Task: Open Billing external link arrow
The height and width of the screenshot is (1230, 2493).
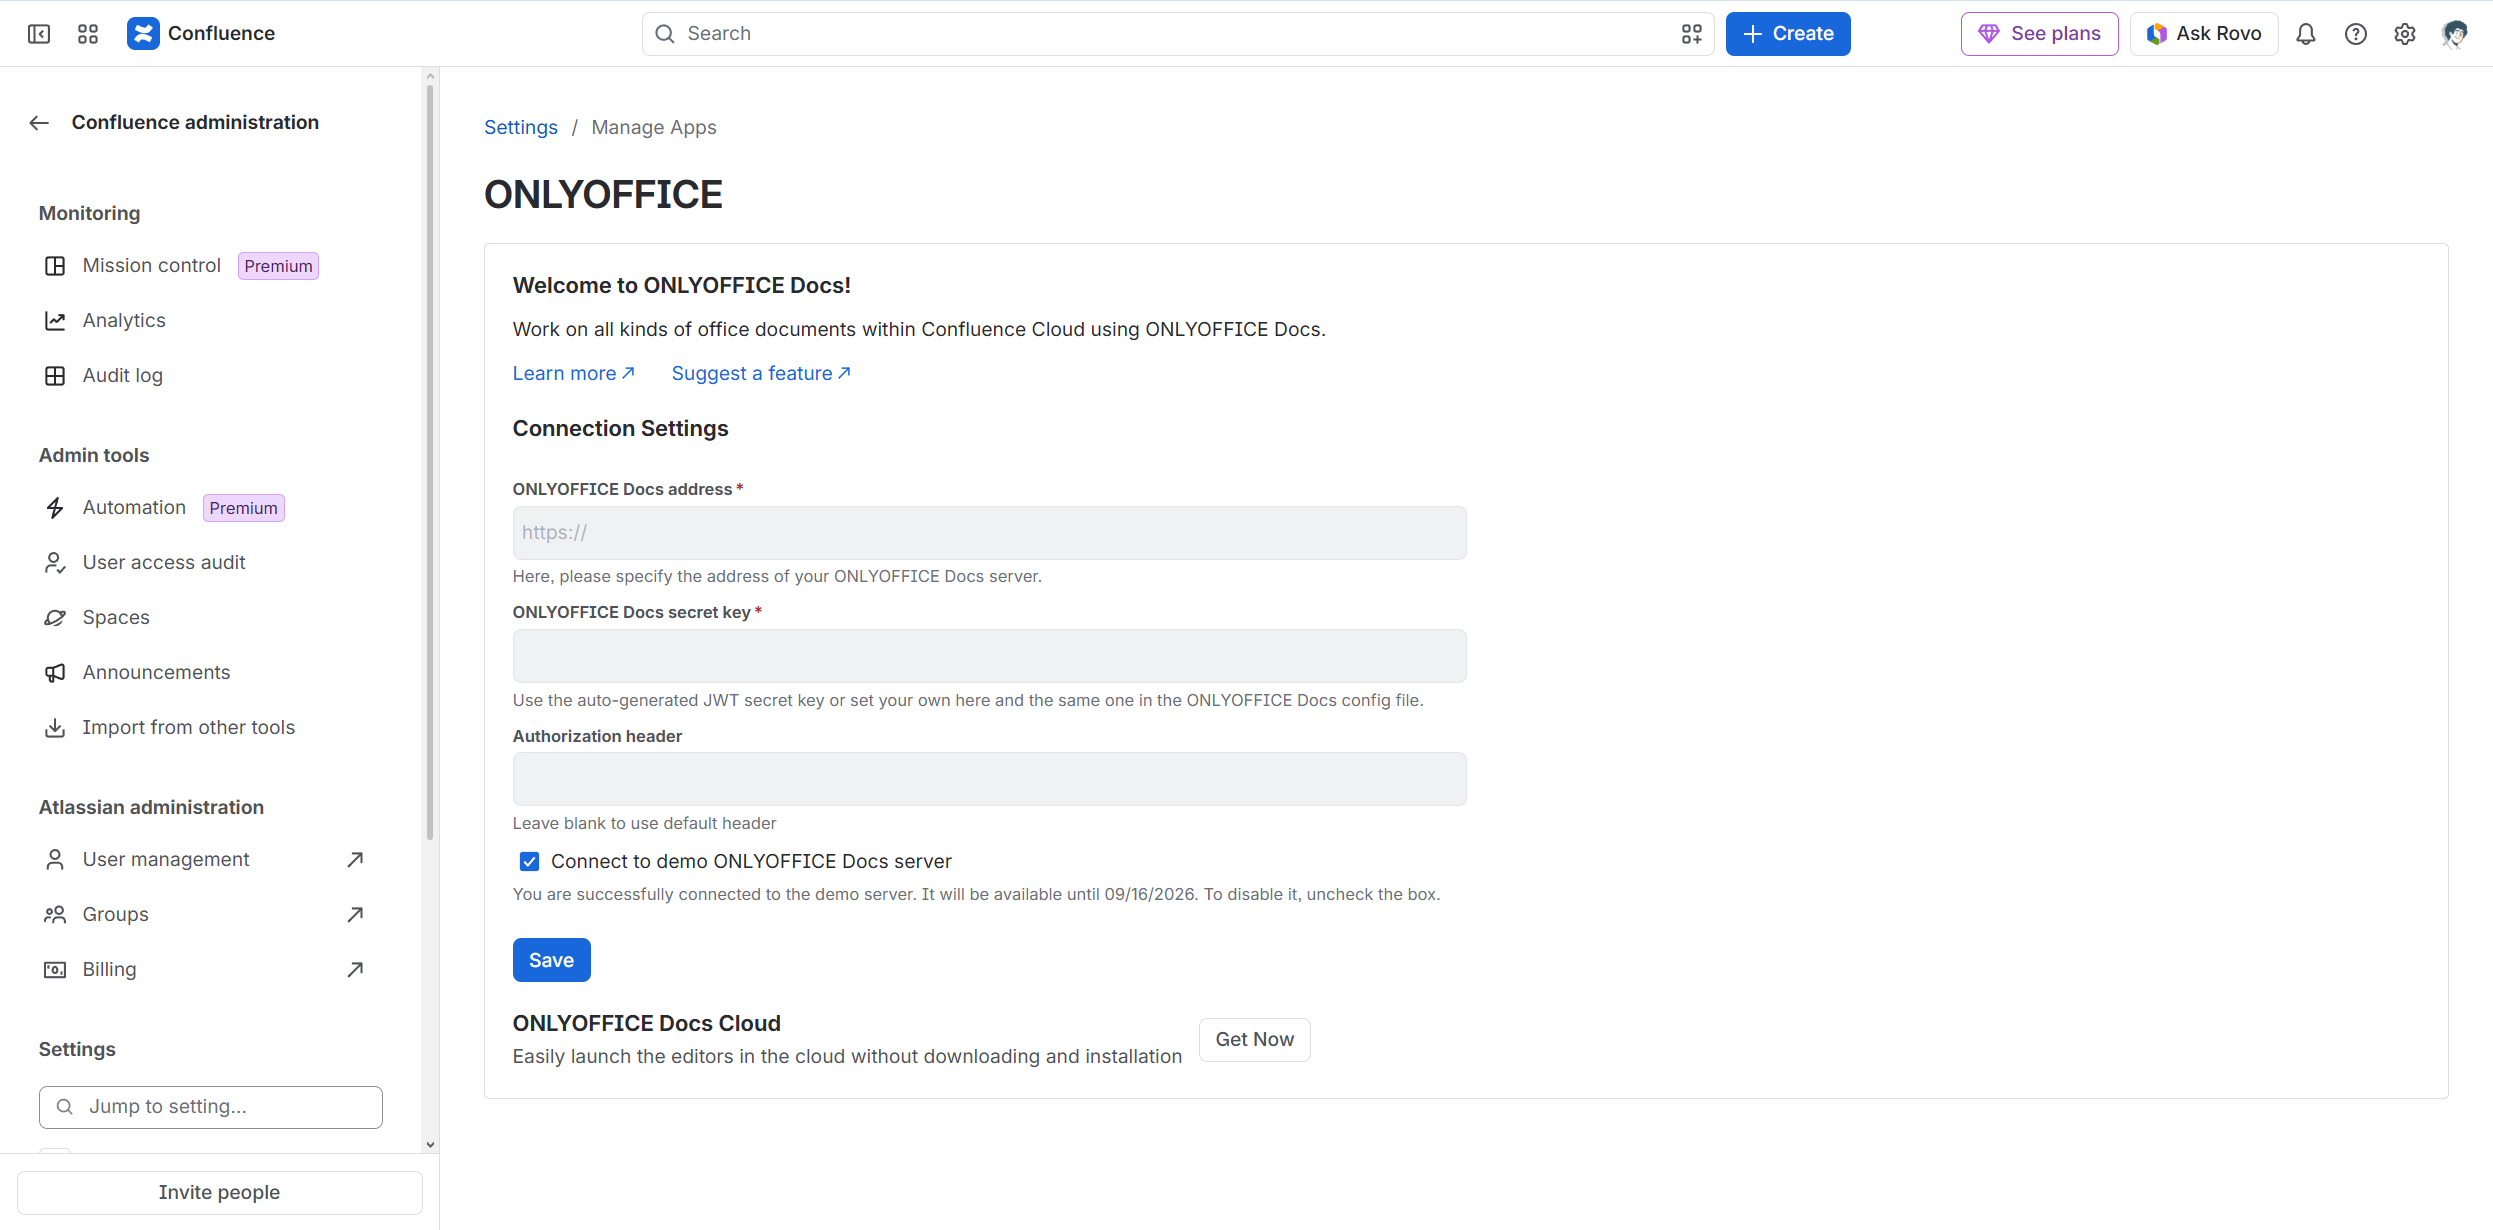Action: pyautogui.click(x=355, y=970)
